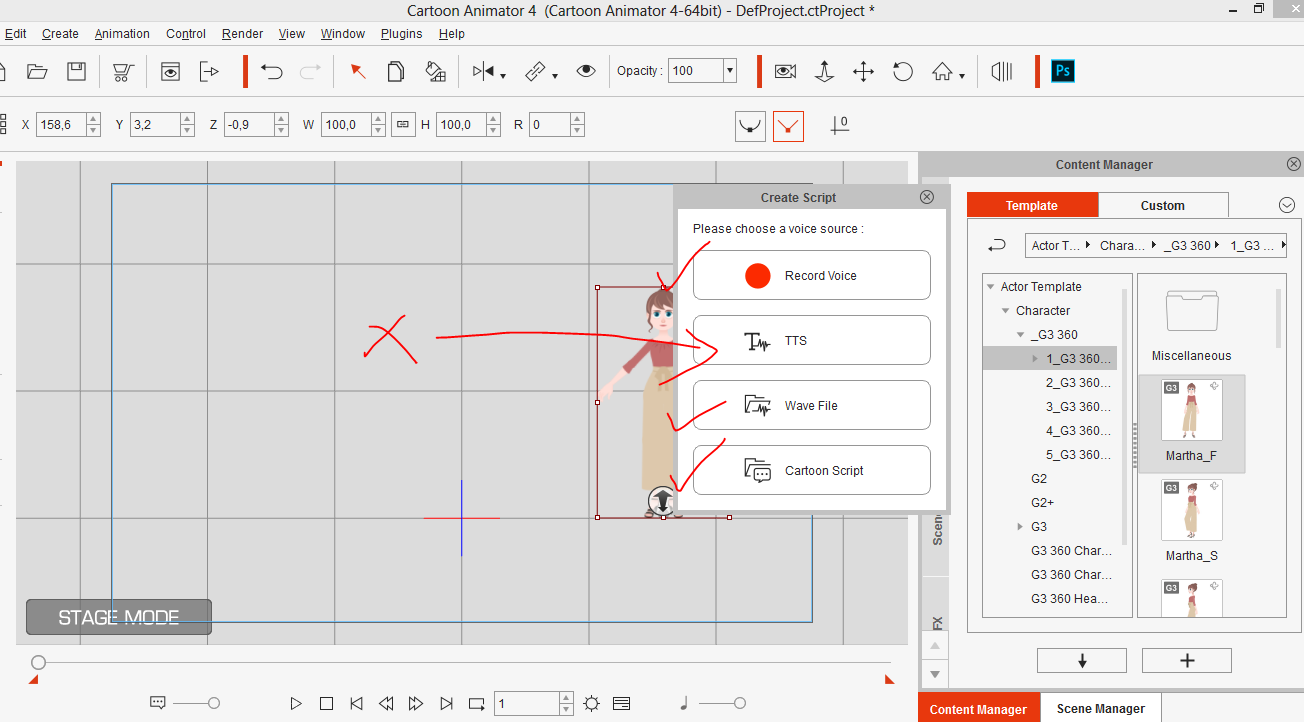The width and height of the screenshot is (1304, 722).
Task: Open the link tool dropdown arrow
Action: pos(554,75)
